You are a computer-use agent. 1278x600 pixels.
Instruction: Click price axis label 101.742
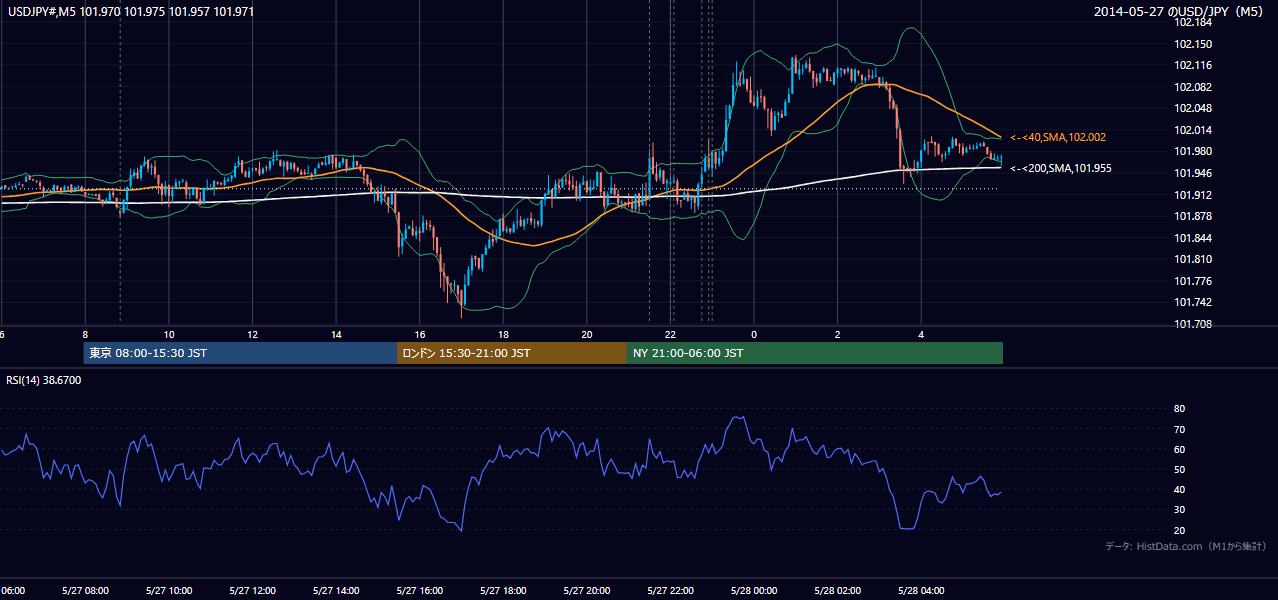(x=1194, y=303)
